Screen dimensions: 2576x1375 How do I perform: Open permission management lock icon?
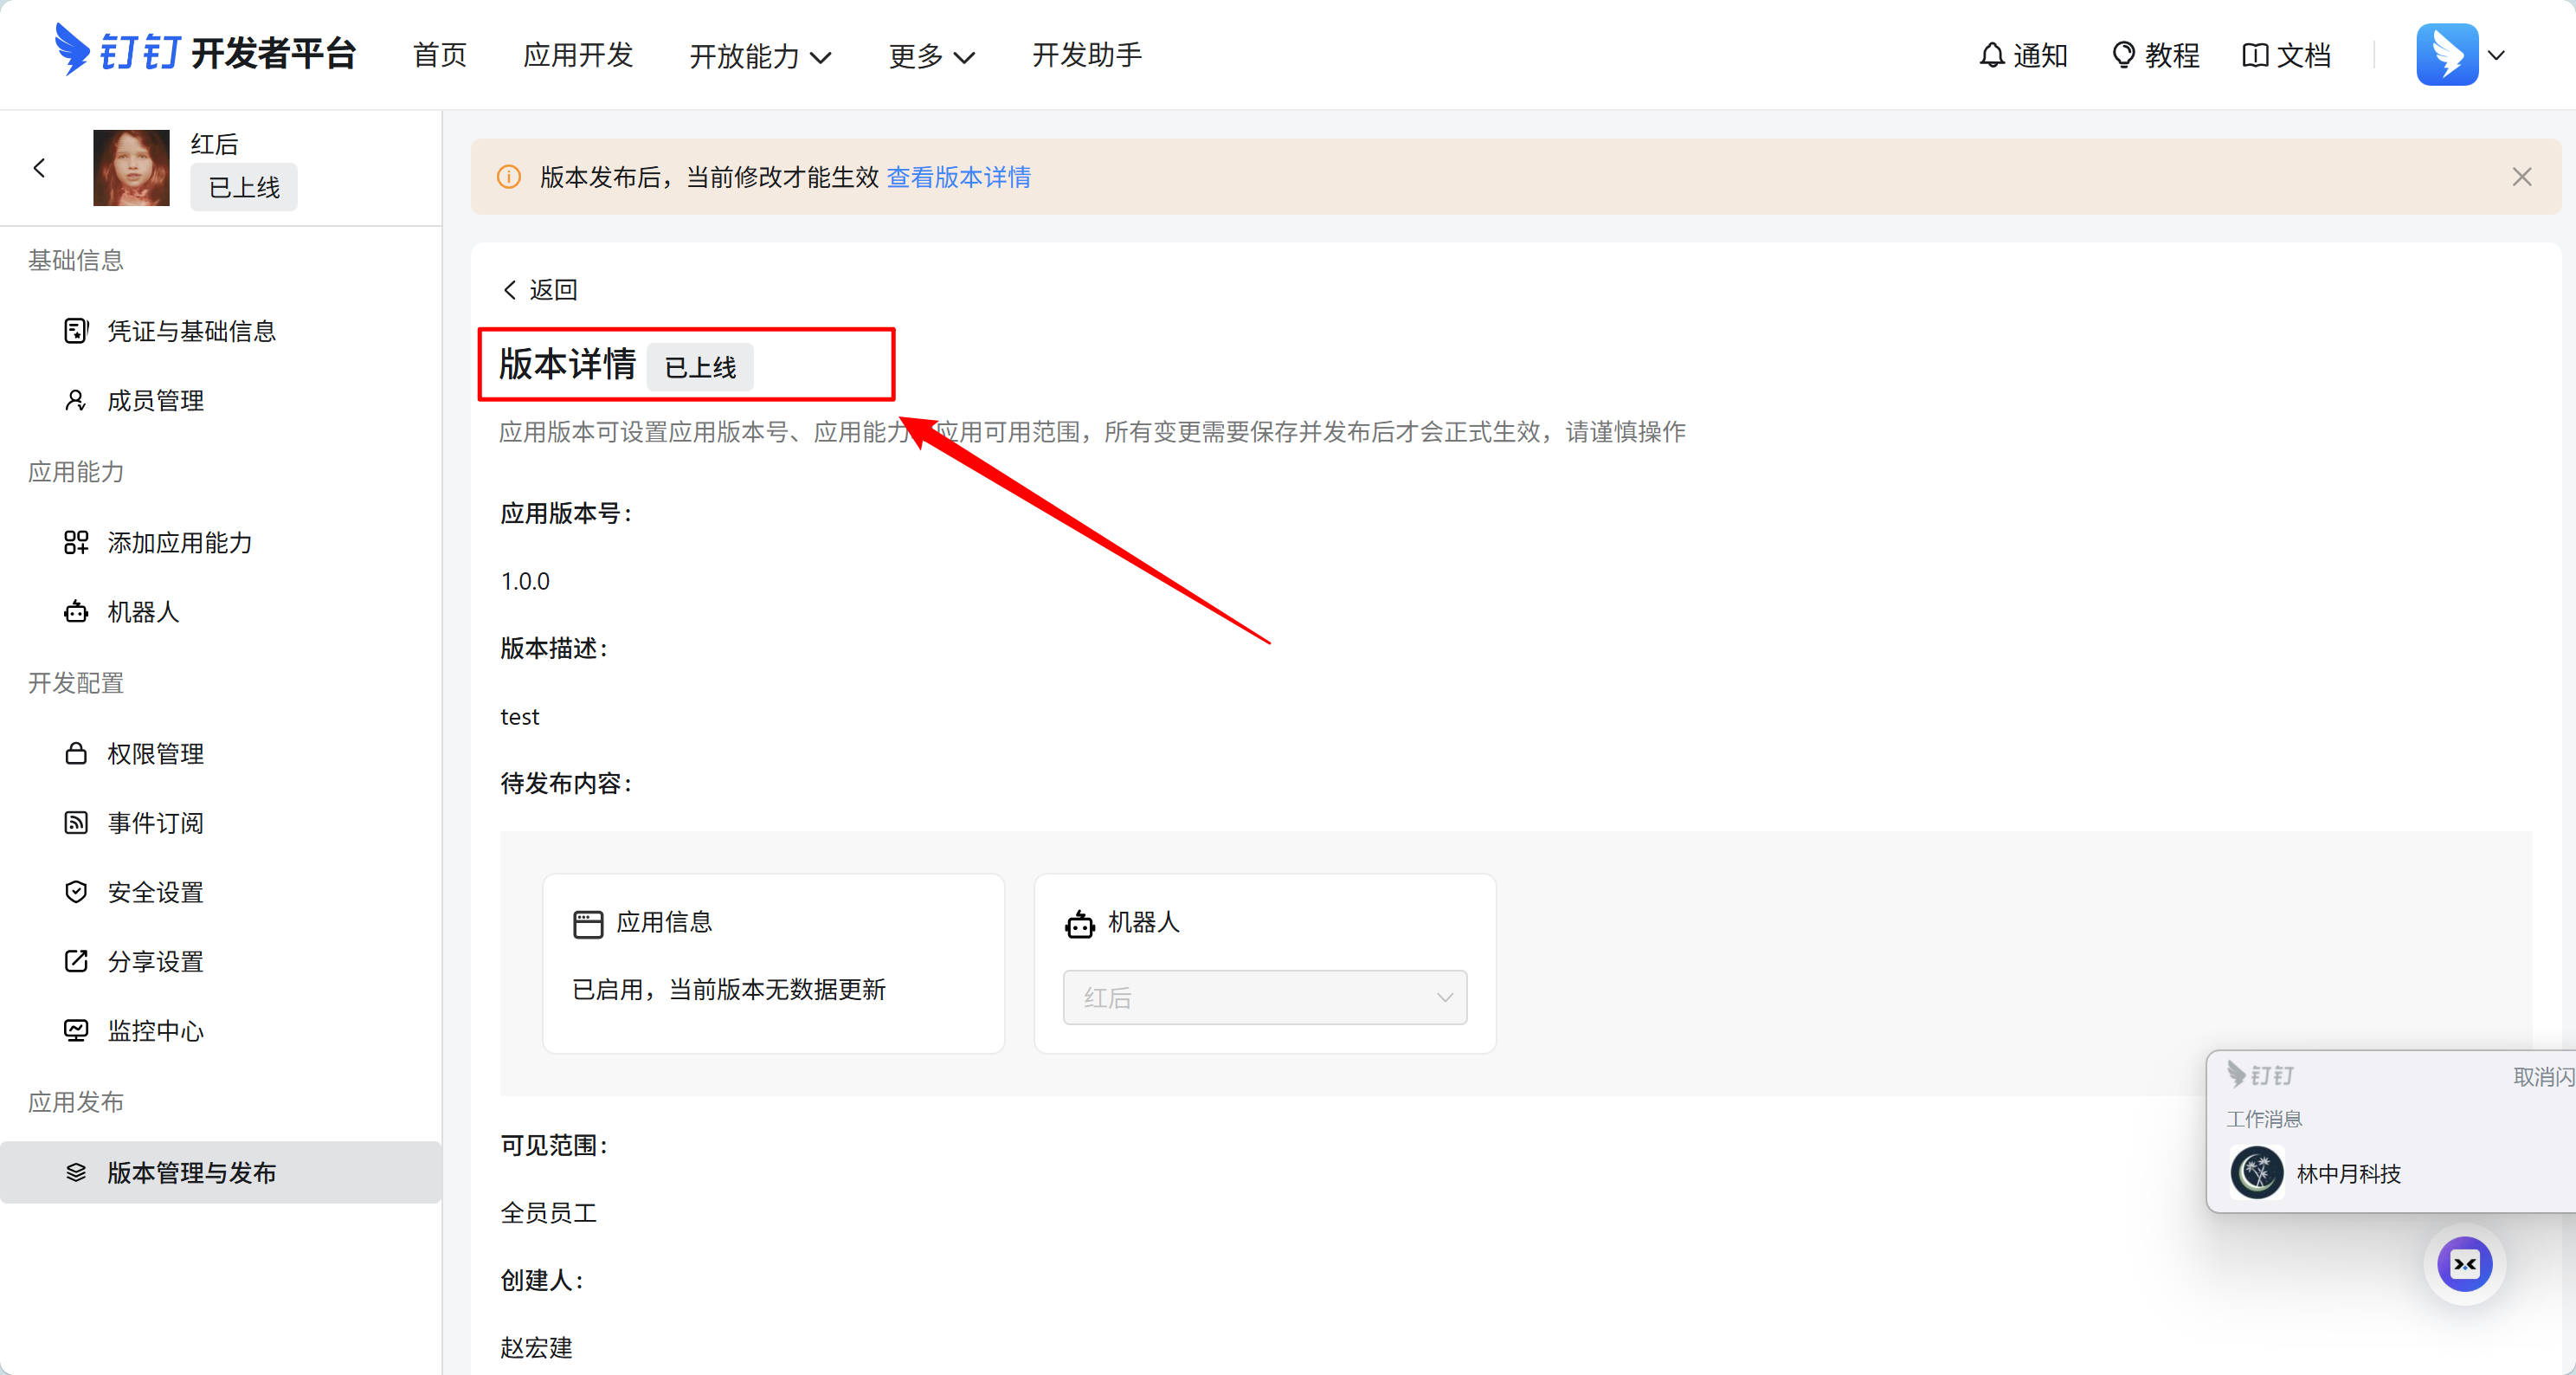coord(76,753)
